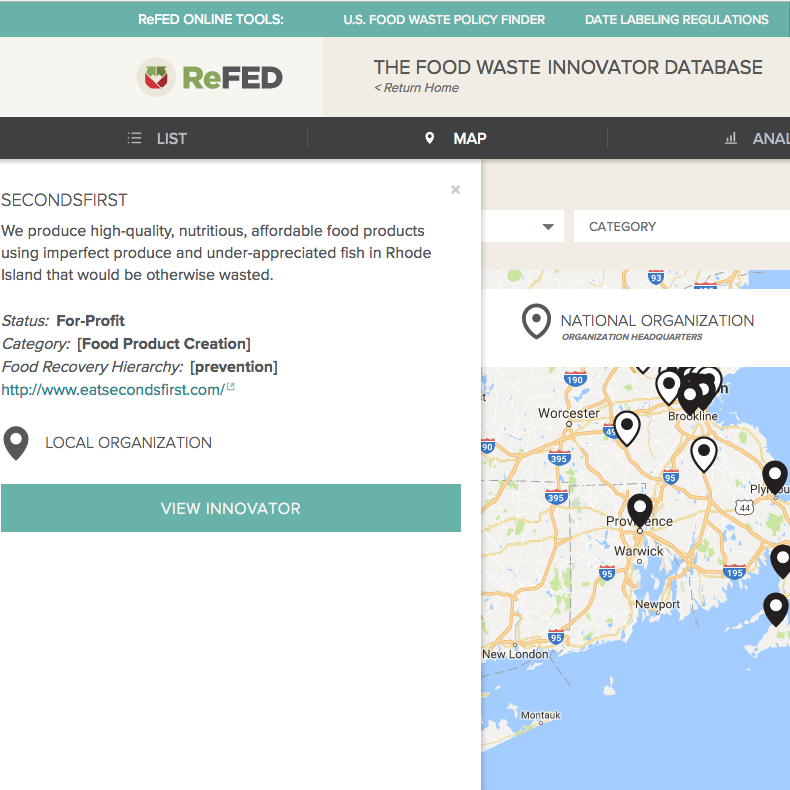Screen dimensions: 790x790
Task: Click the NATIONAL ORGANIZATION legend text
Action: click(657, 320)
